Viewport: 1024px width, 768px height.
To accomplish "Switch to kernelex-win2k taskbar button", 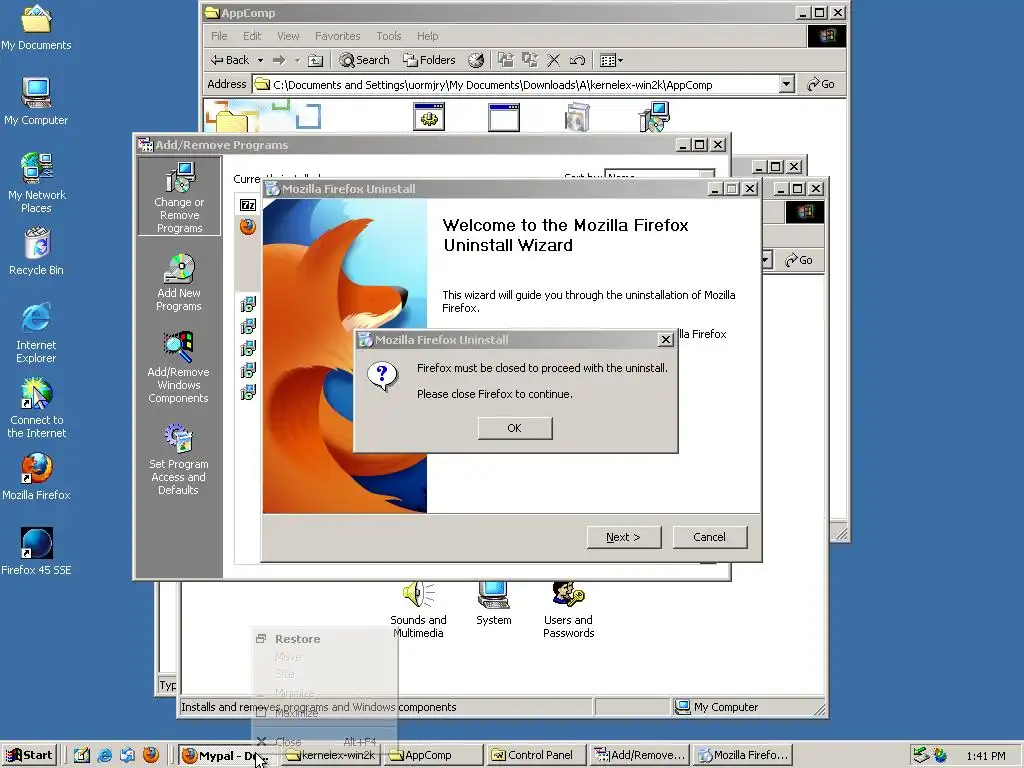I will pos(332,756).
